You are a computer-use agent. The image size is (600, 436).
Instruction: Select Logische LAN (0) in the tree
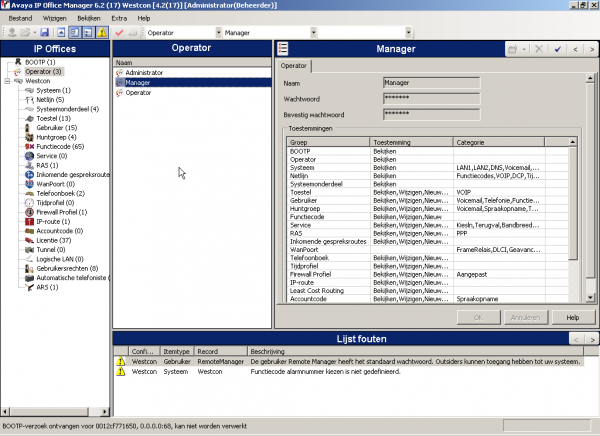pyautogui.click(x=60, y=259)
